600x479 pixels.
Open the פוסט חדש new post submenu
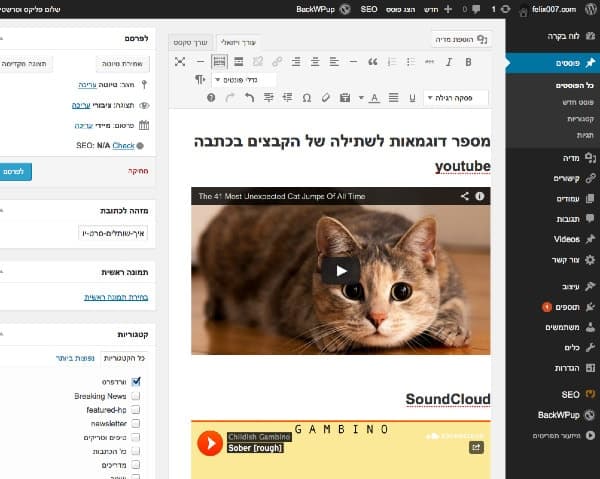tap(578, 102)
